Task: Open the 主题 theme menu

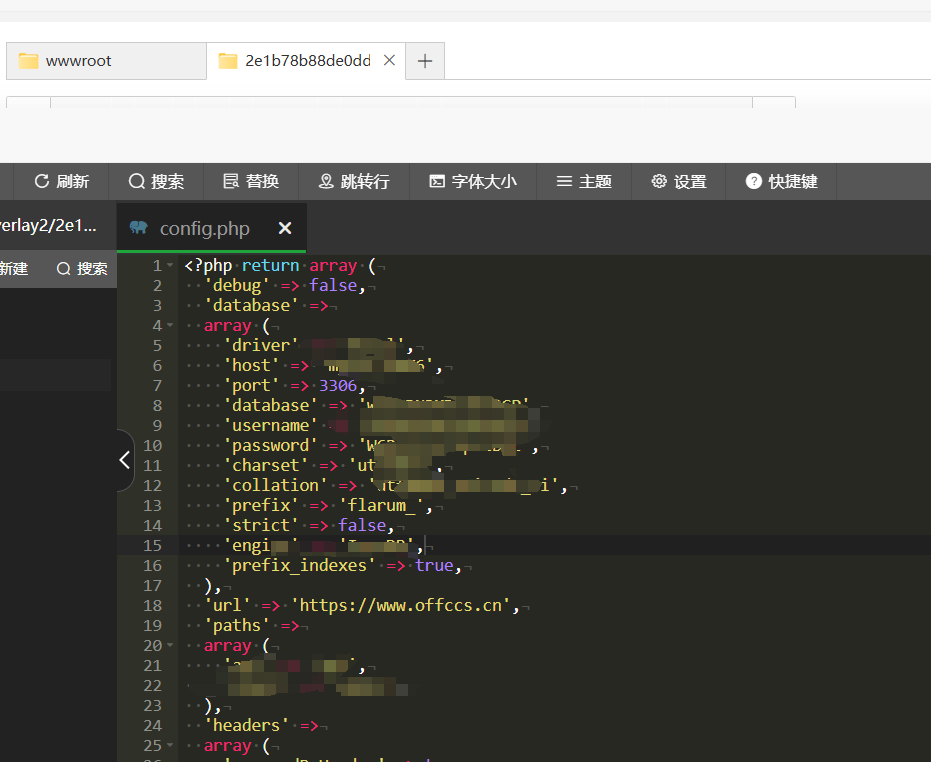Action: click(584, 181)
